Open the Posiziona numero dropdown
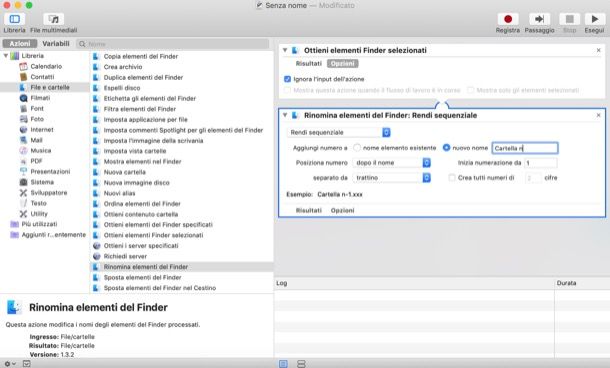Image resolution: width=610 pixels, height=368 pixels. pos(391,163)
